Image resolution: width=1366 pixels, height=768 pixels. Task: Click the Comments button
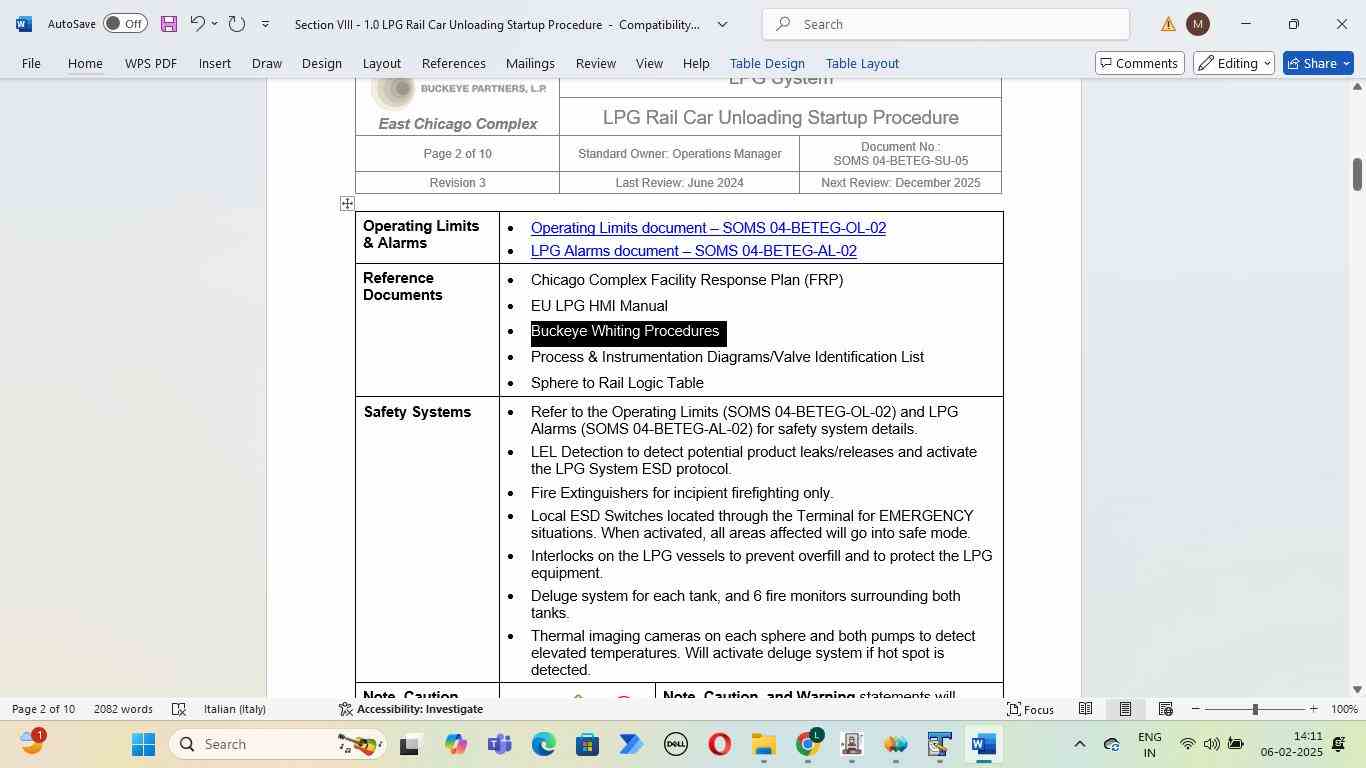coord(1138,64)
